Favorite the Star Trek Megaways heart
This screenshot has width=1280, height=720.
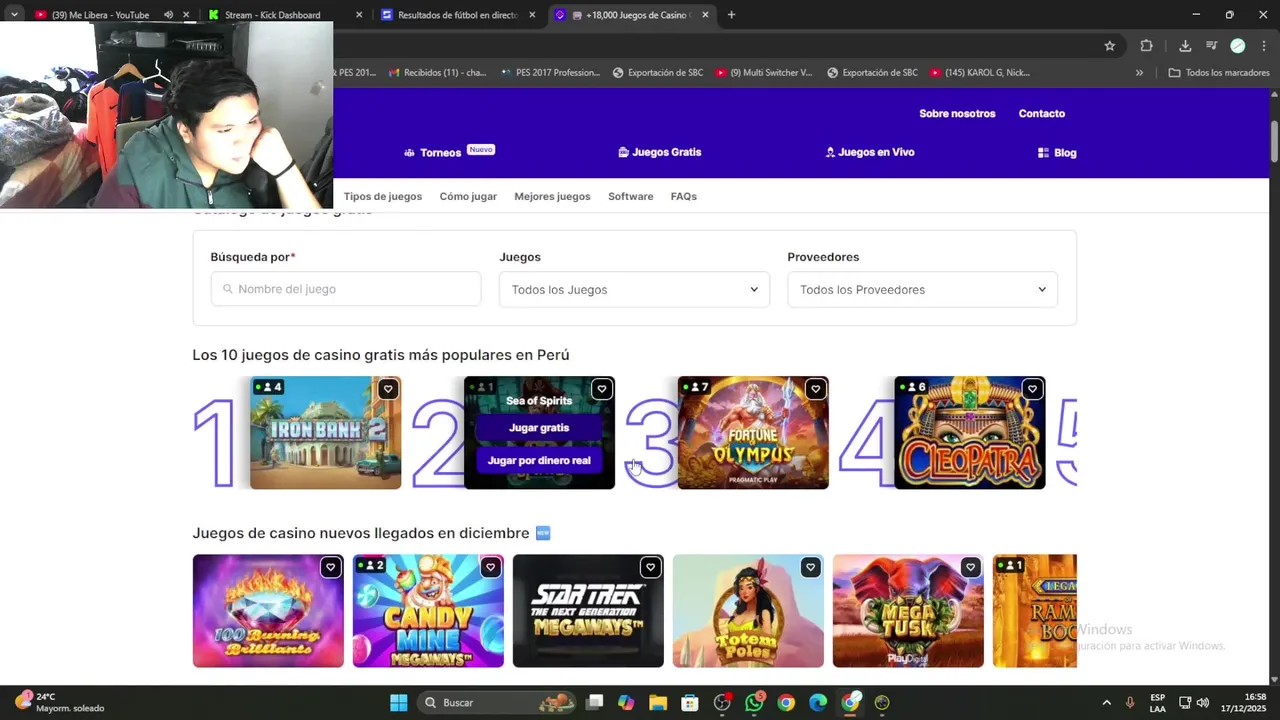(x=650, y=567)
